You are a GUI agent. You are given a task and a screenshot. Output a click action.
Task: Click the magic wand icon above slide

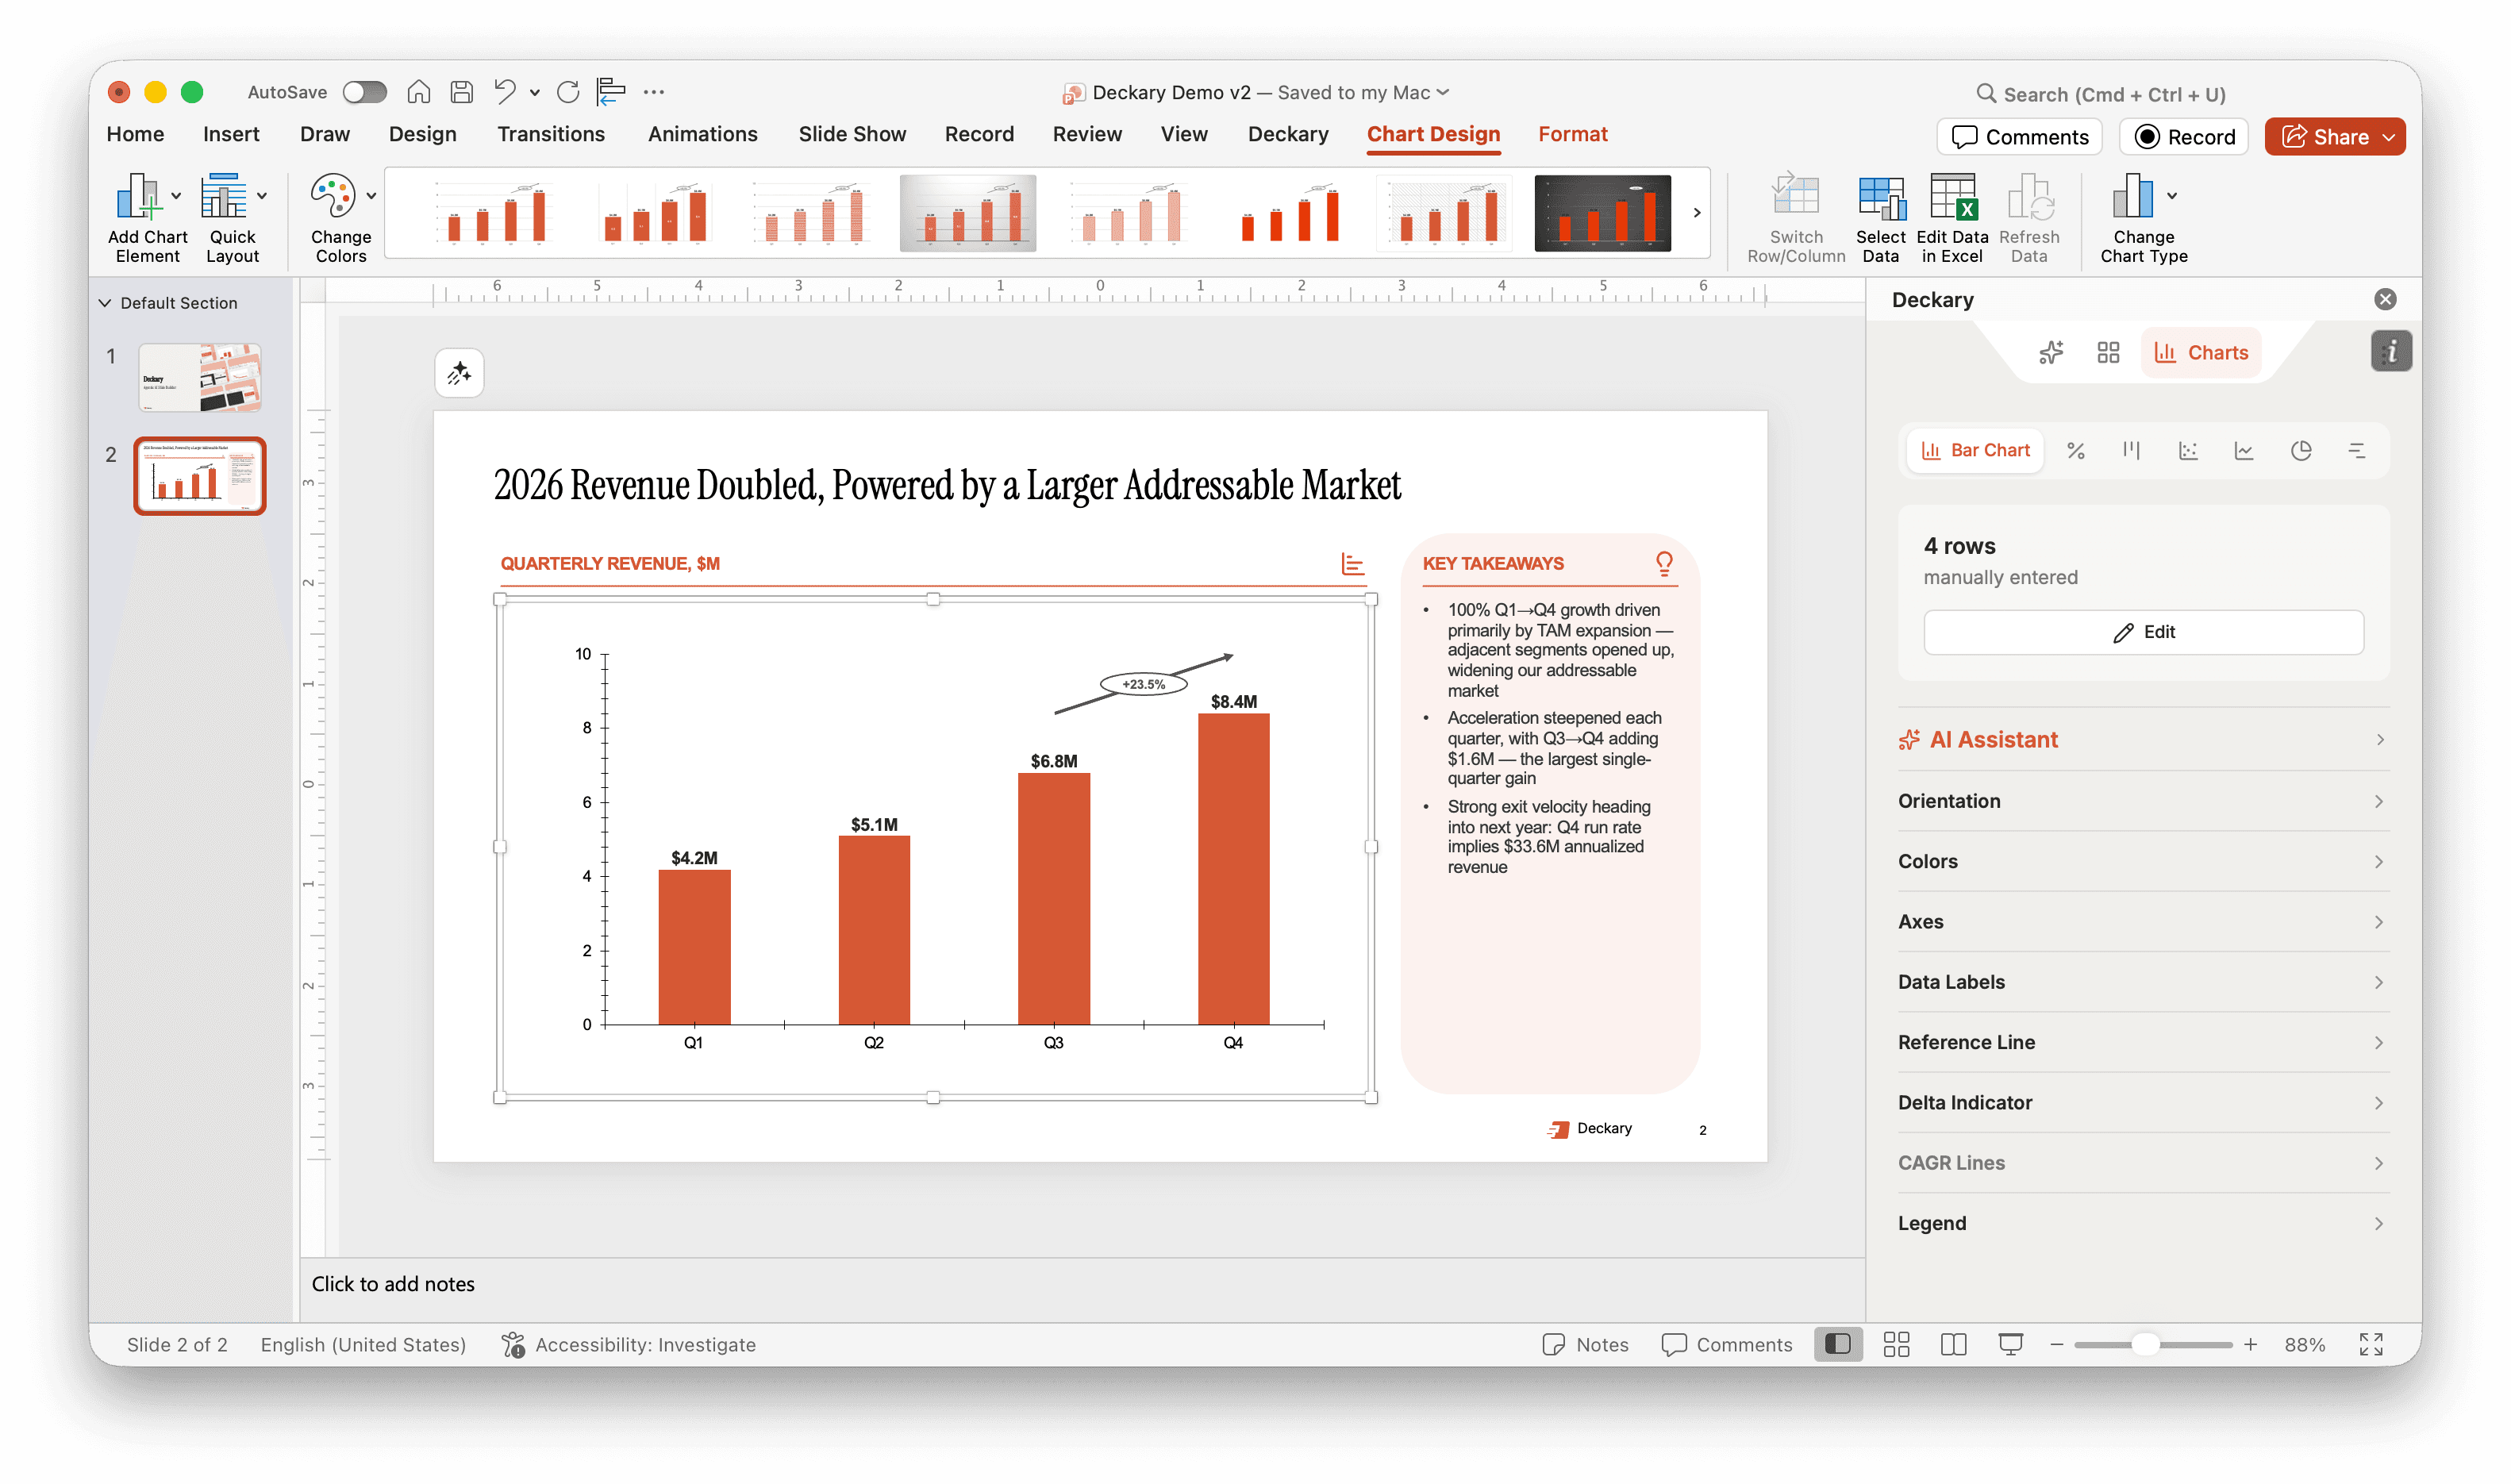click(459, 373)
